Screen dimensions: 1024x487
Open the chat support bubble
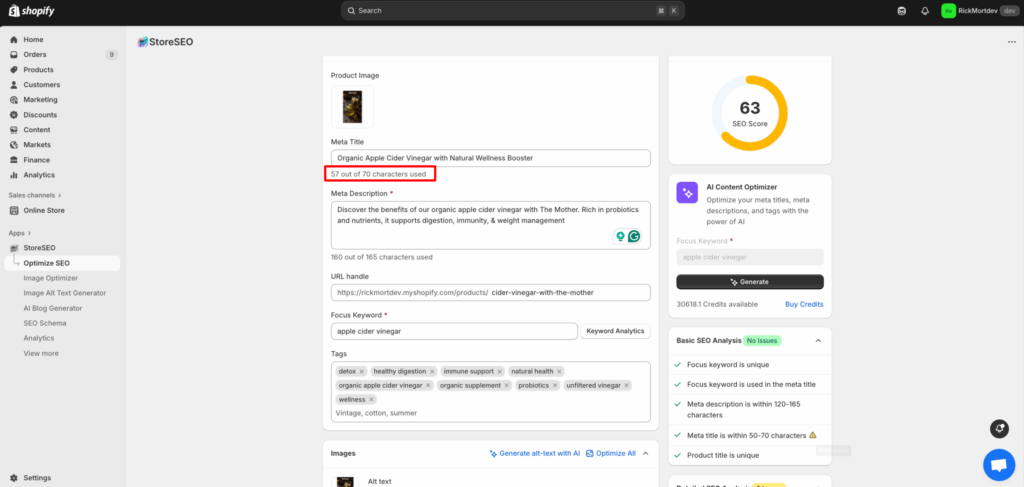click(998, 465)
